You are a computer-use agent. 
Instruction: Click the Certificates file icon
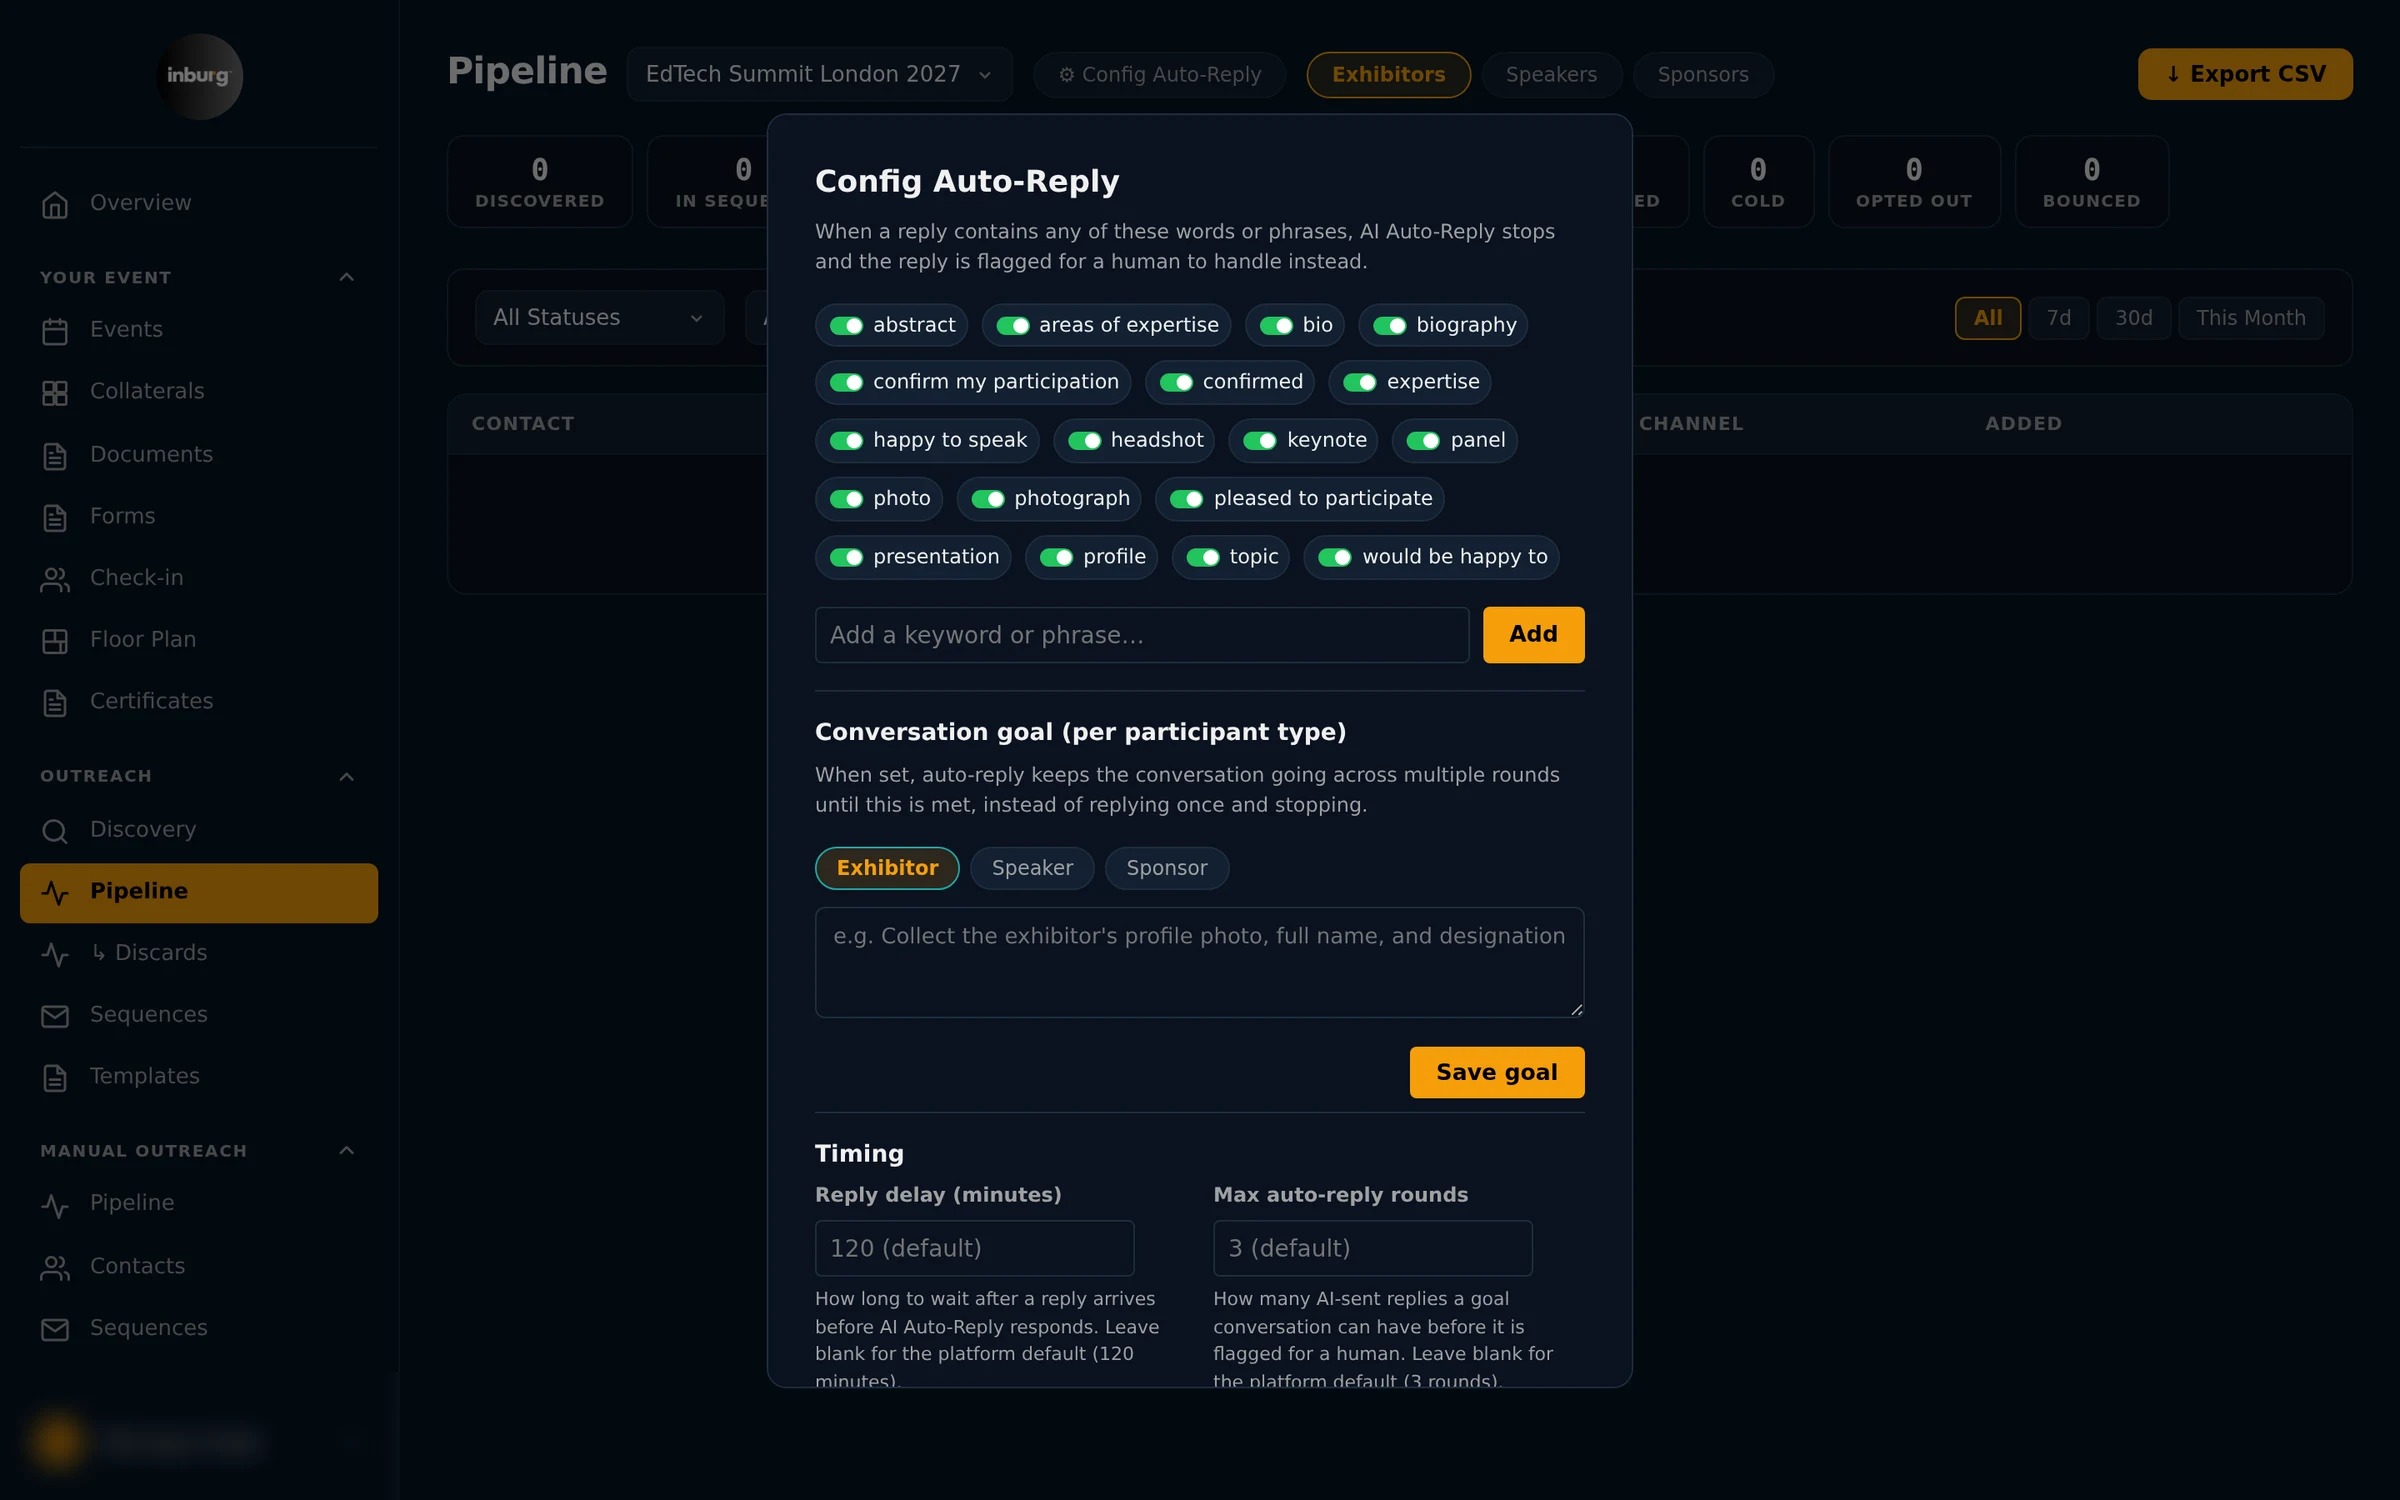55,703
